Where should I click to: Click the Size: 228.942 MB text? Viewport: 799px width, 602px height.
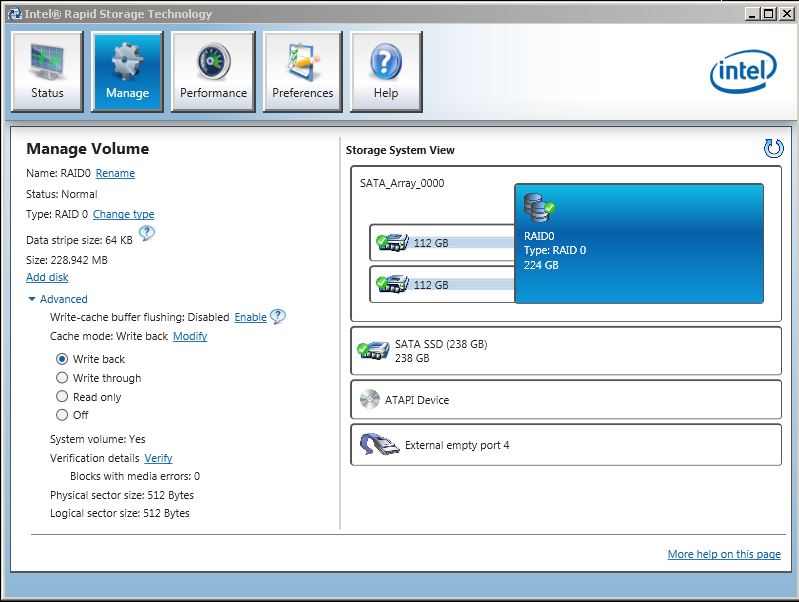pos(67,260)
